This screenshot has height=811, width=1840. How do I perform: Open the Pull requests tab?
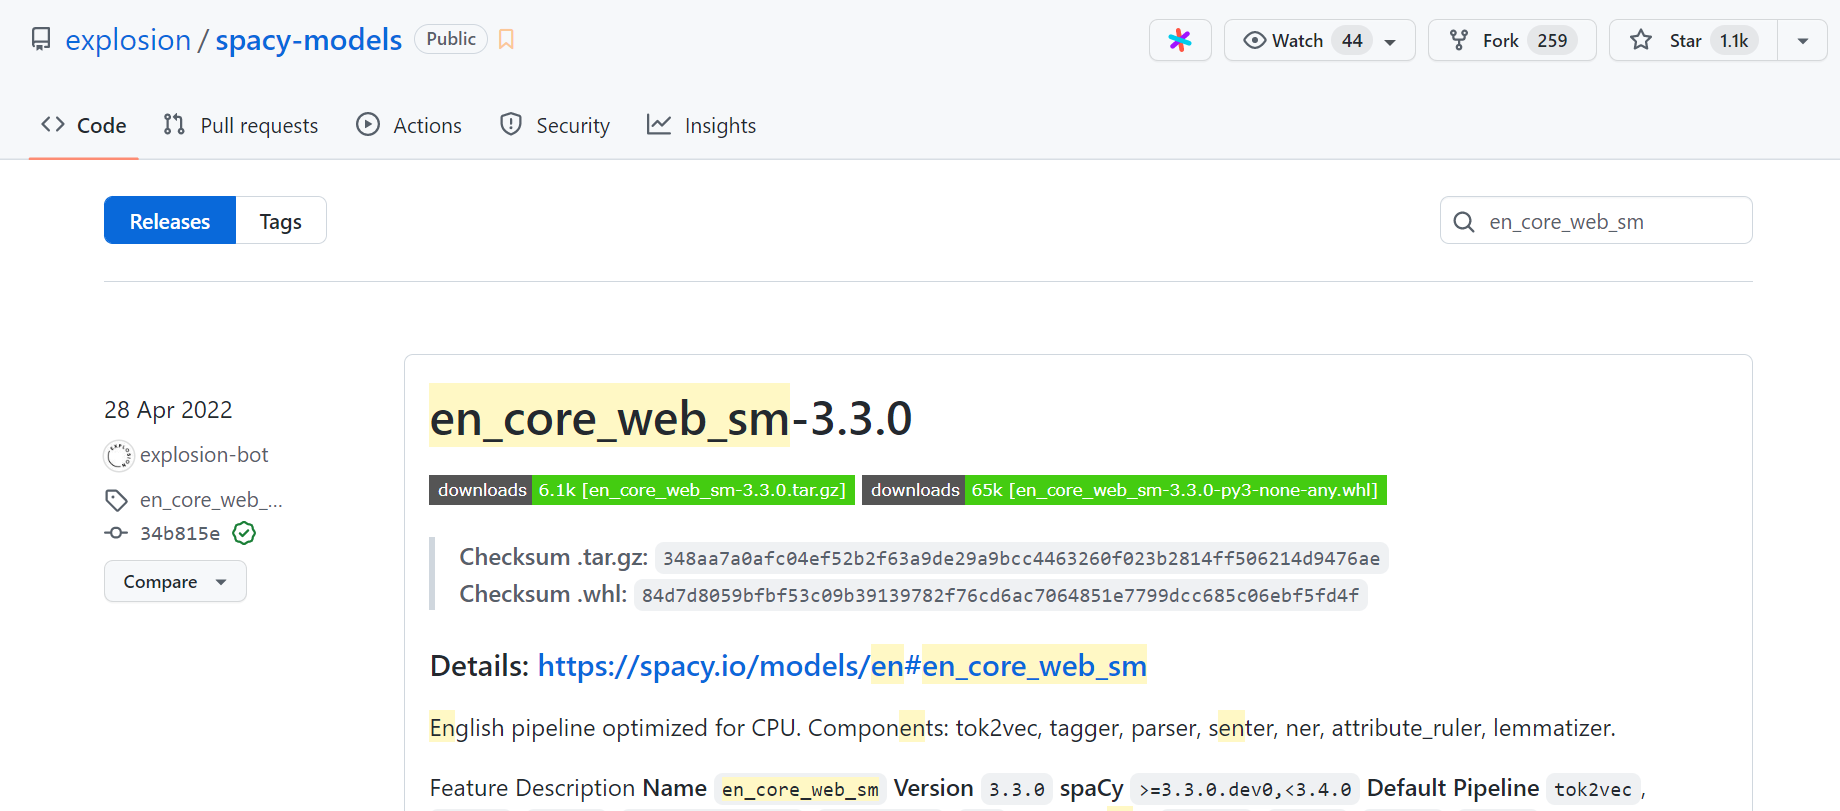click(x=241, y=126)
